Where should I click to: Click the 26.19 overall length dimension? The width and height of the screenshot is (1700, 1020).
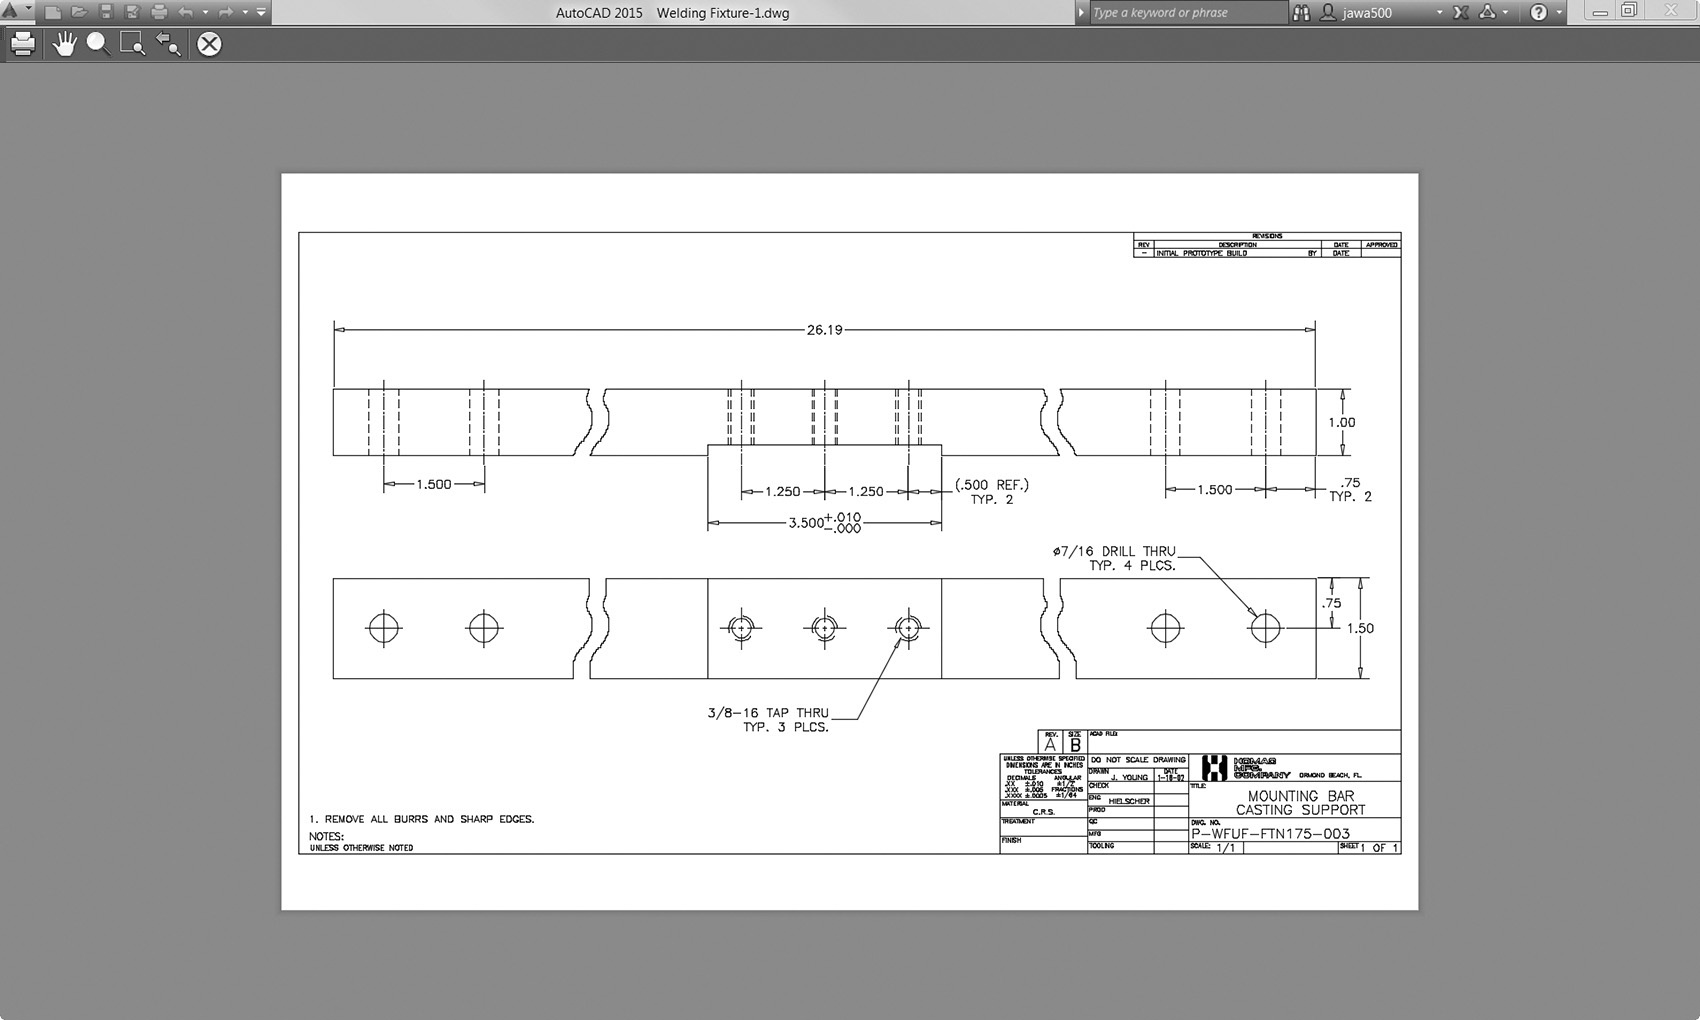pyautogui.click(x=825, y=329)
